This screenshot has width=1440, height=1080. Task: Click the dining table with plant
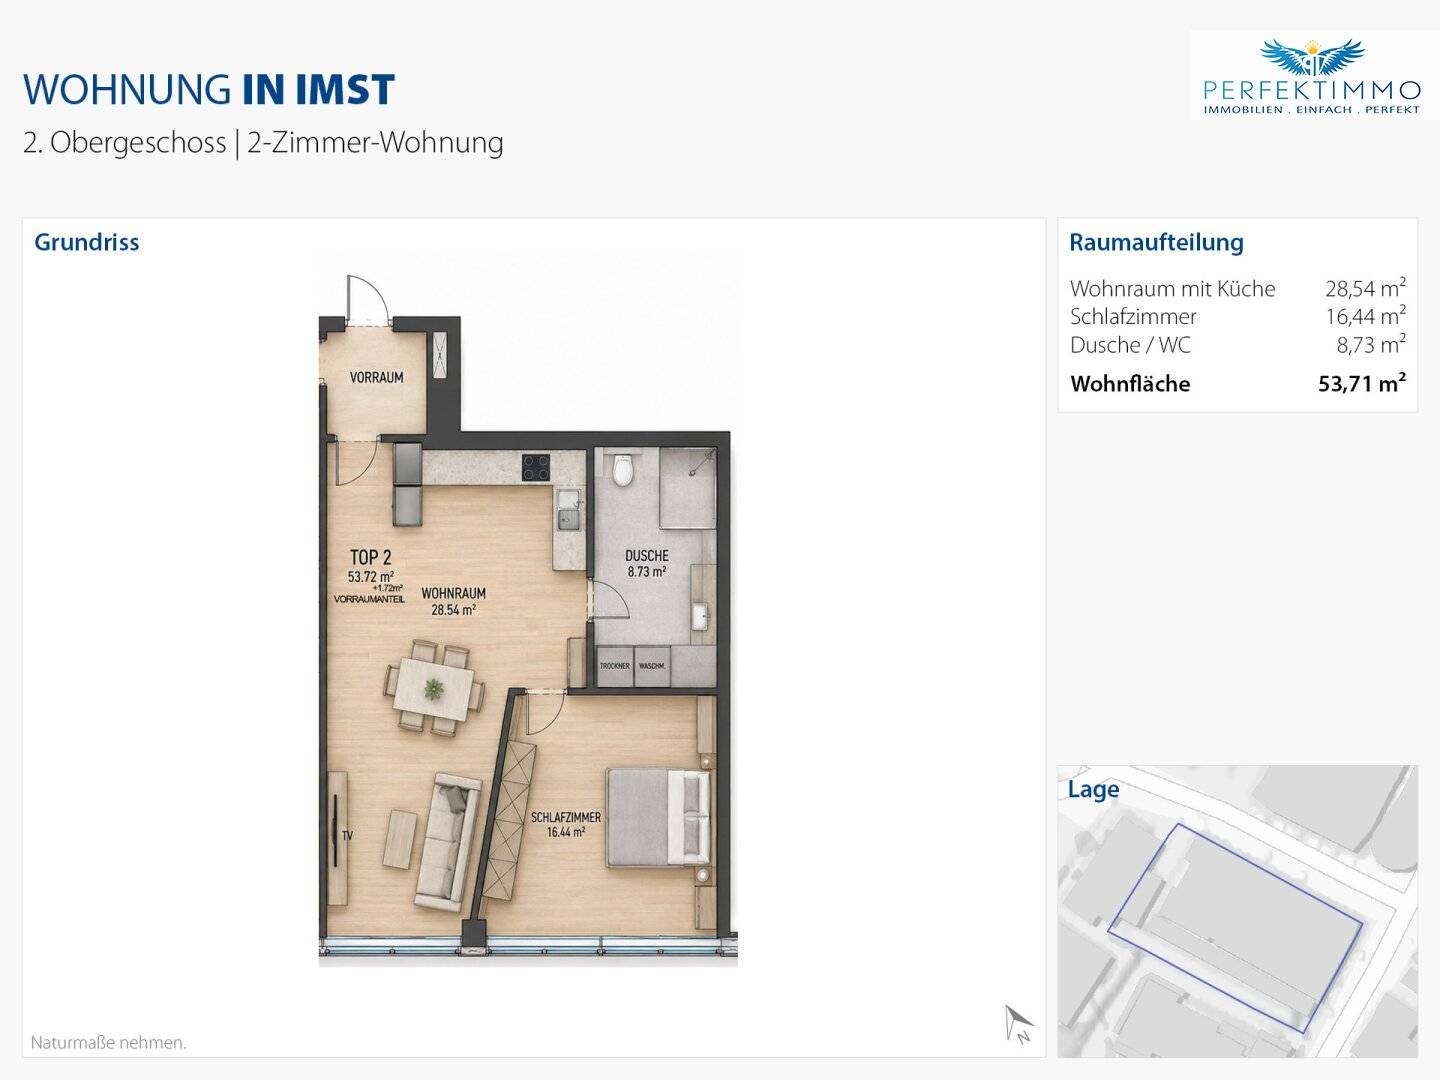(434, 689)
